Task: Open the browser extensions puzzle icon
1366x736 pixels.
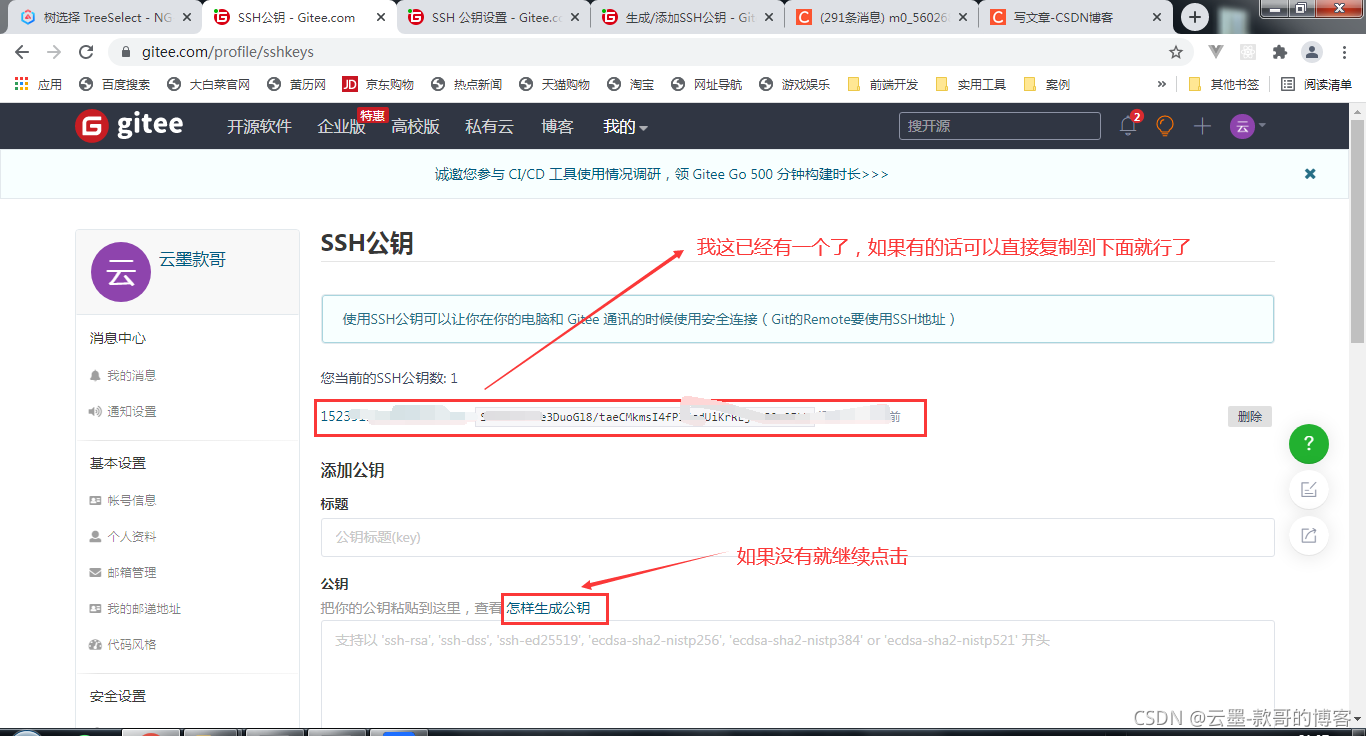Action: click(x=1279, y=52)
